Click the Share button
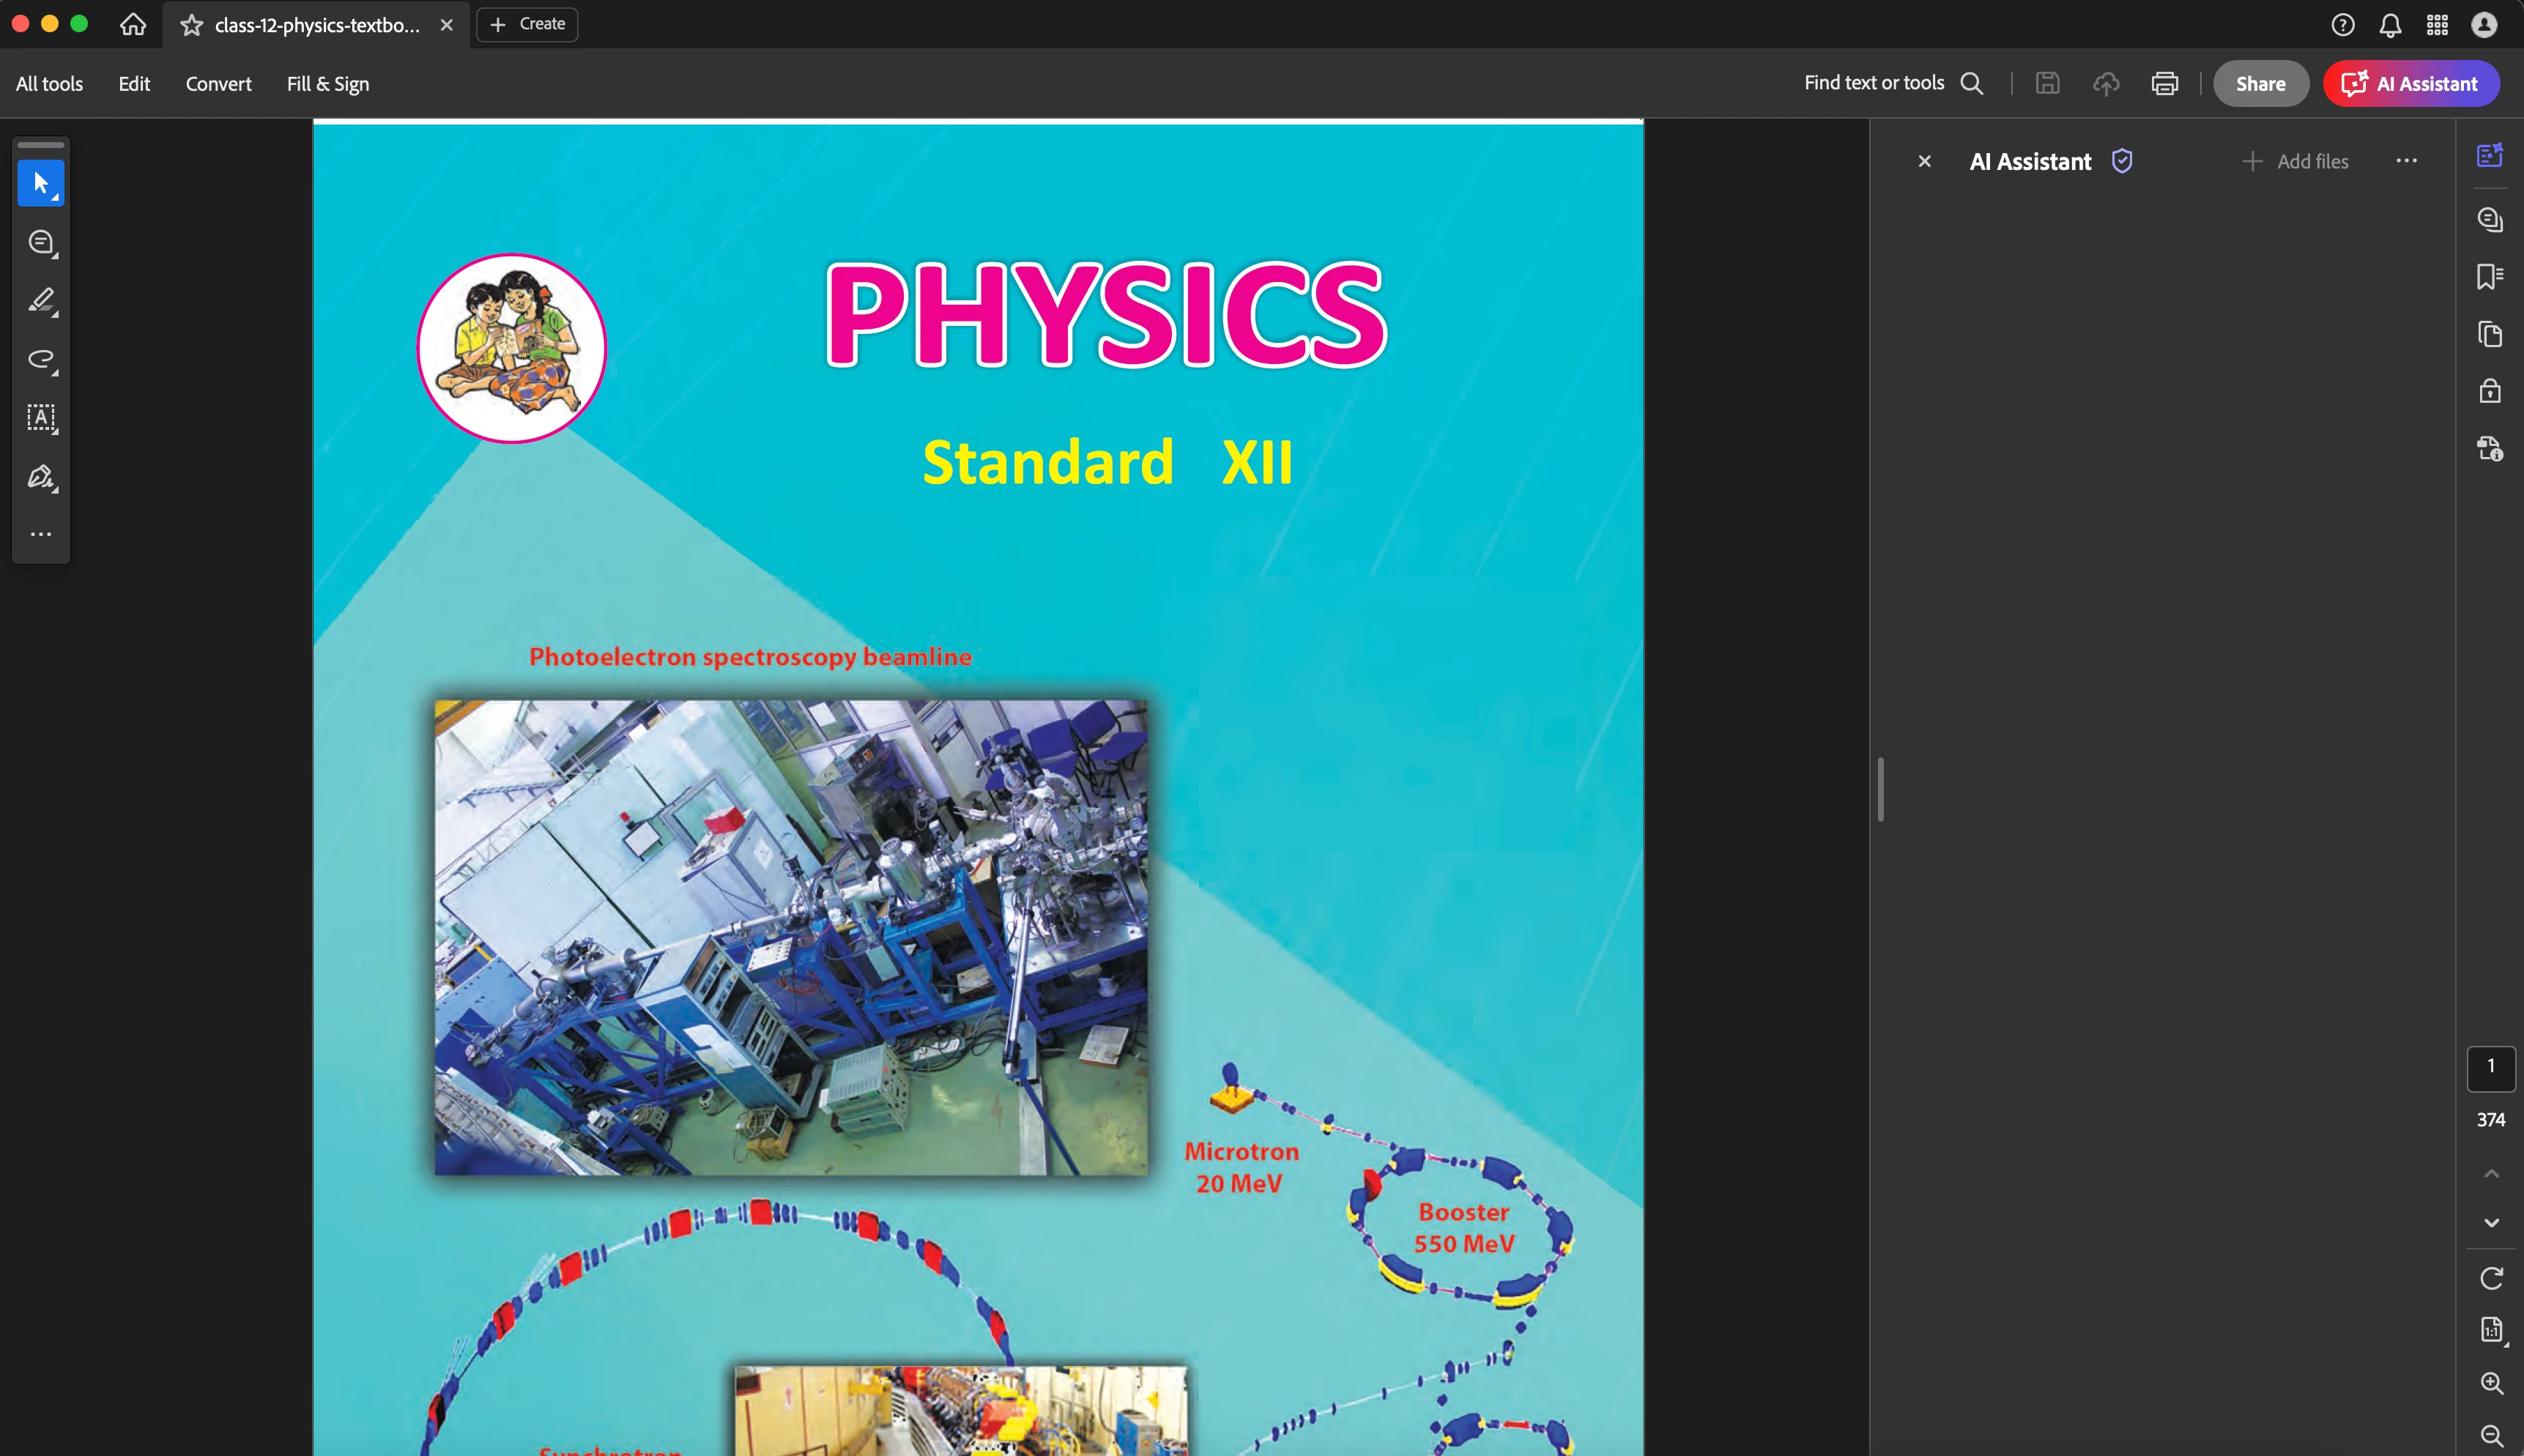 click(2260, 84)
